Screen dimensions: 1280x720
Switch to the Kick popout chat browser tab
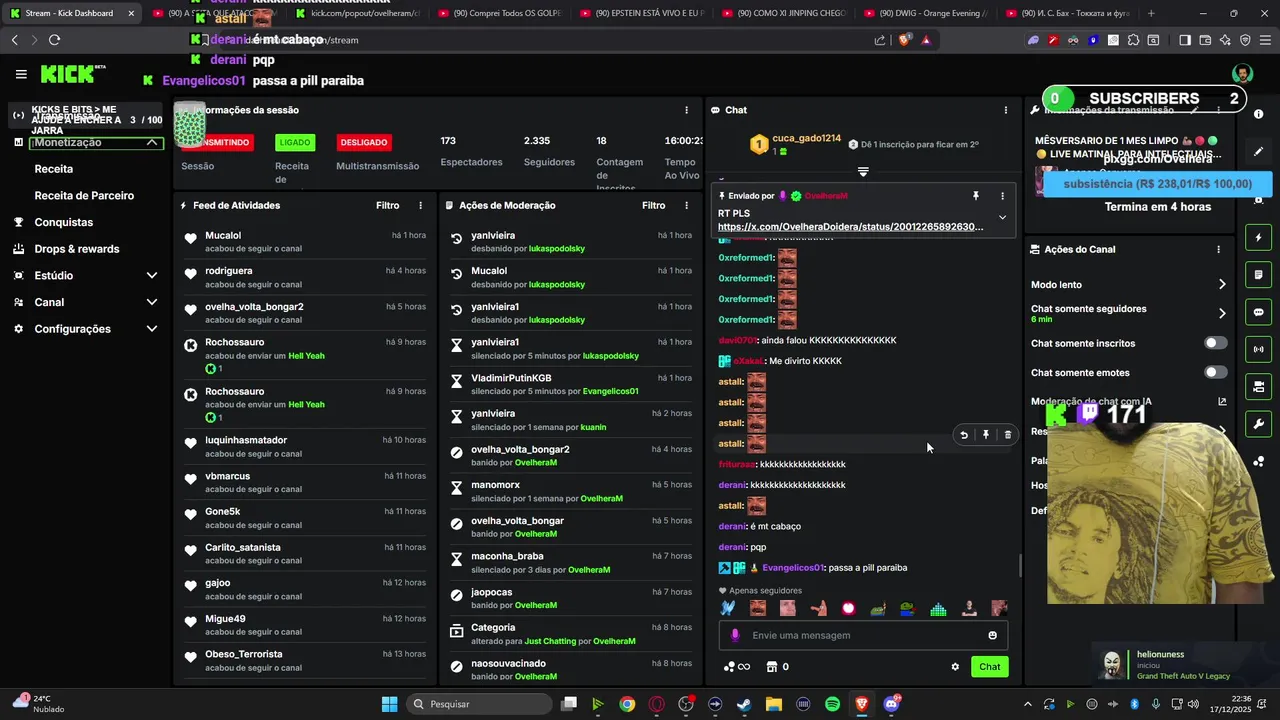[x=358, y=14]
